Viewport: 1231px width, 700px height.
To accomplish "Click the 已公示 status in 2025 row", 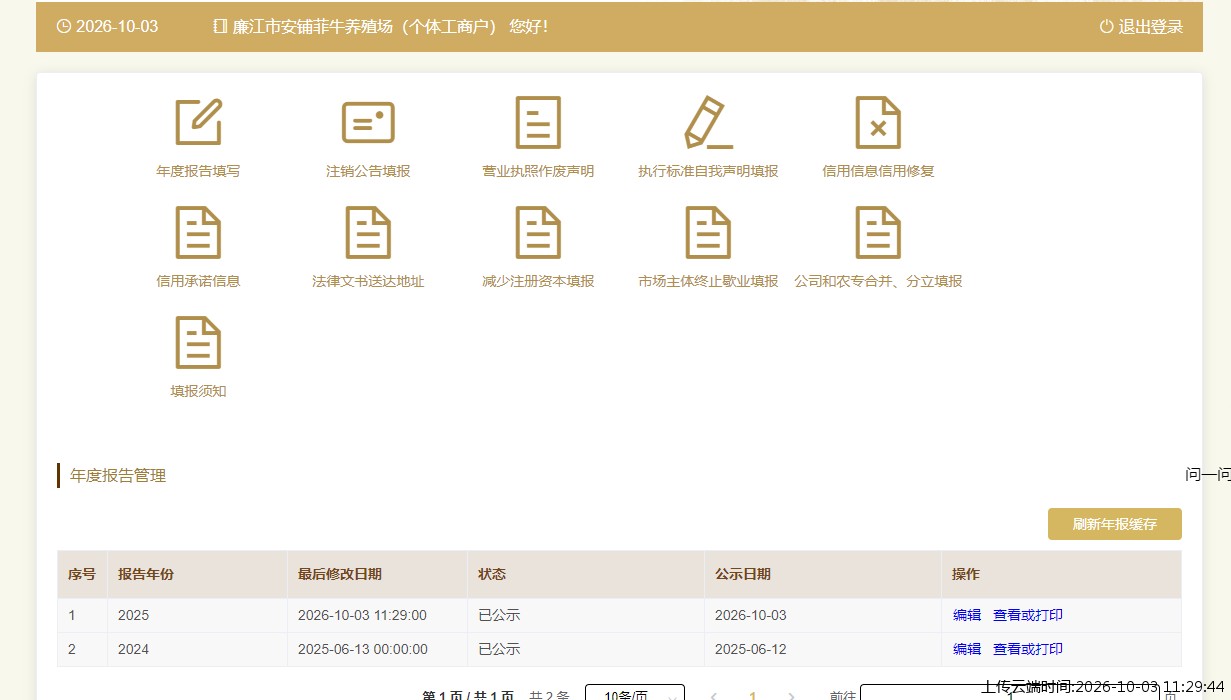I will point(499,615).
